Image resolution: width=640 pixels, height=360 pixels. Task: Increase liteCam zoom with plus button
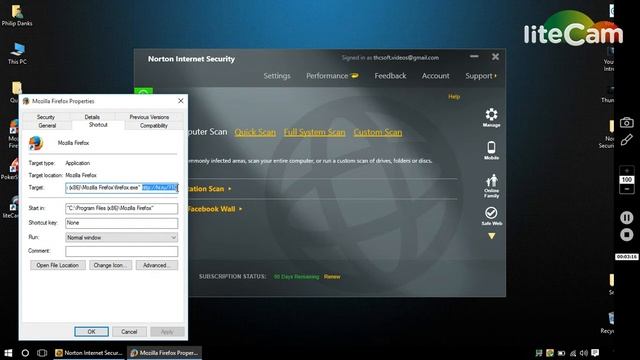click(x=627, y=171)
